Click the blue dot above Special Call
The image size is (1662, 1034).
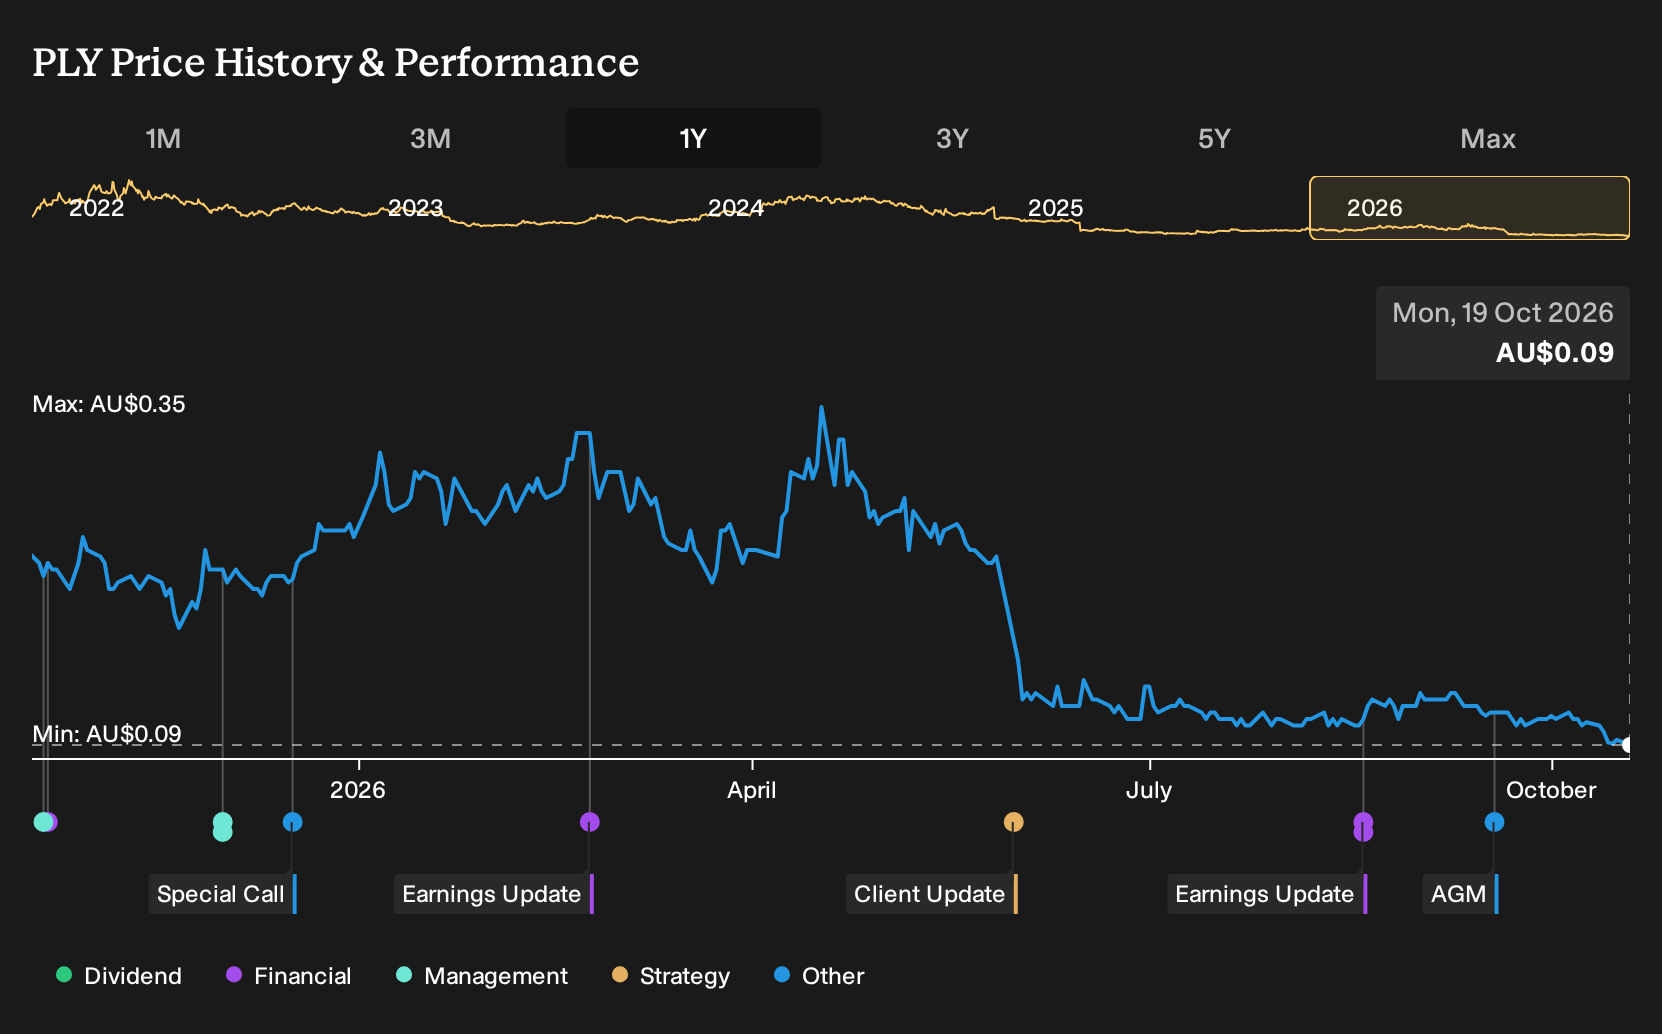(292, 822)
